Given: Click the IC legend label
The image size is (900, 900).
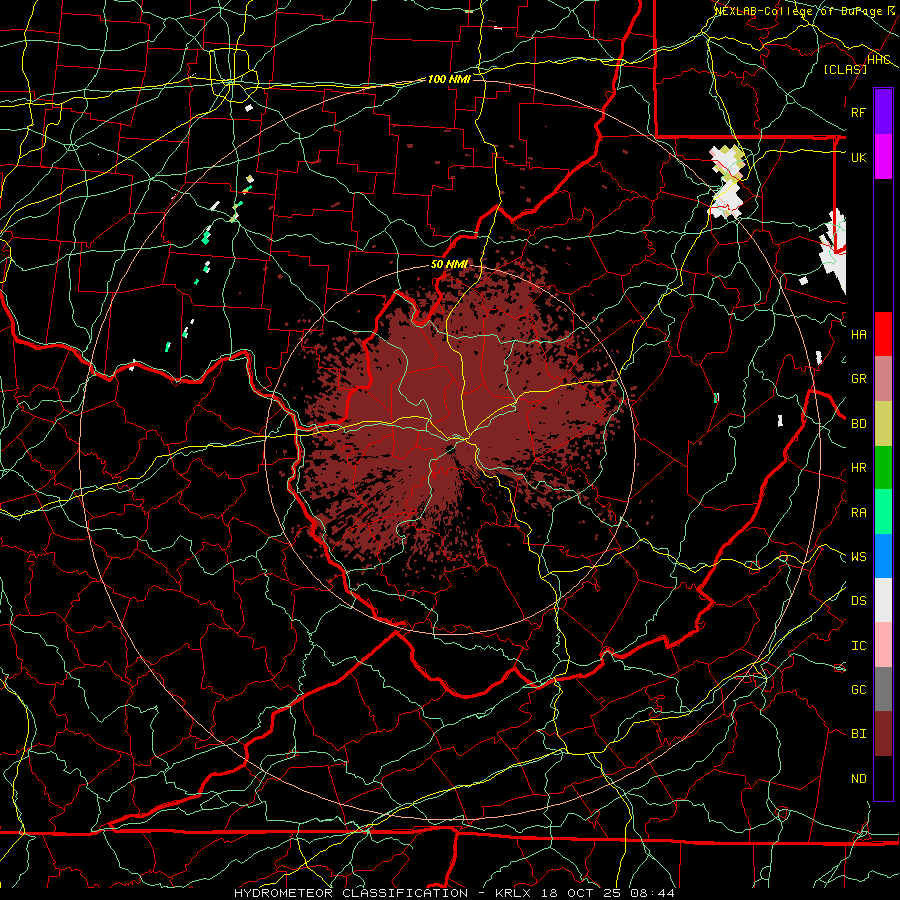Looking at the screenshot, I should point(858,646).
